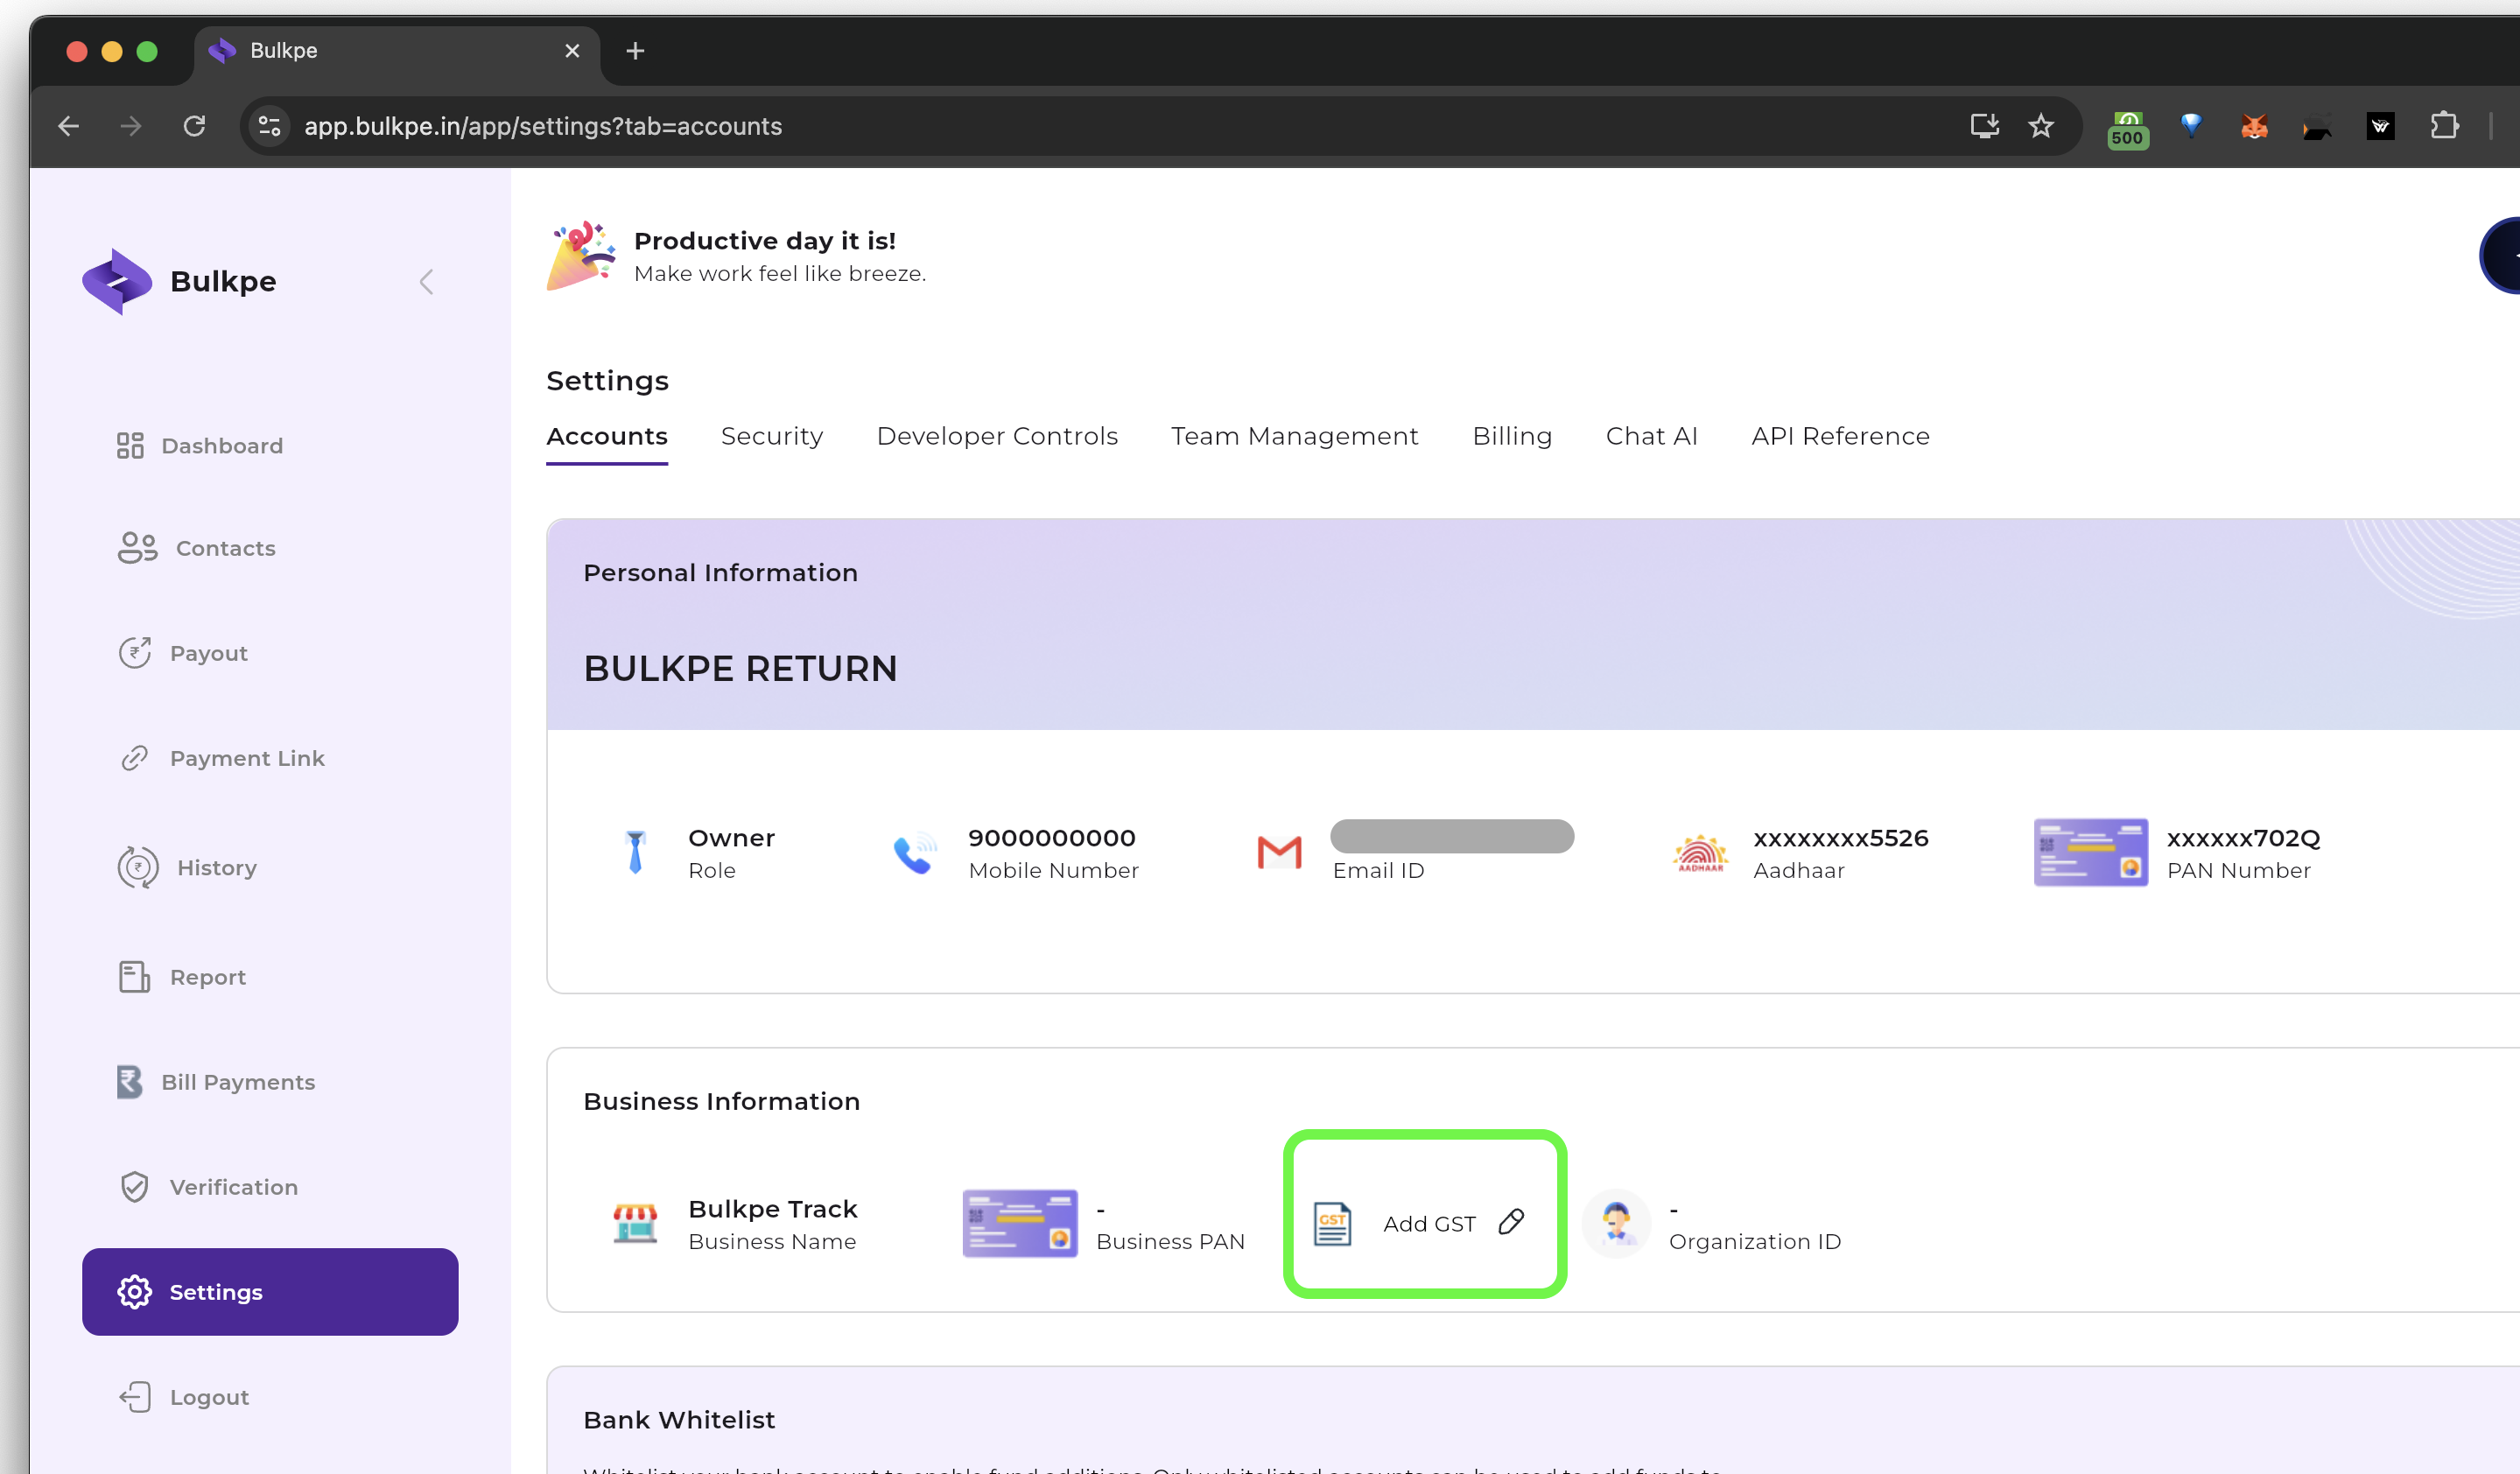
Task: Collapse the sidebar with the chevron
Action: click(427, 281)
